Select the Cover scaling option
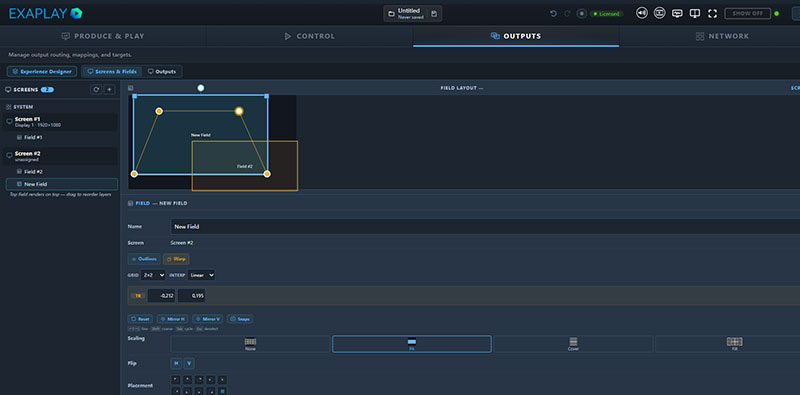Viewport: 800px width, 395px height. pos(573,344)
